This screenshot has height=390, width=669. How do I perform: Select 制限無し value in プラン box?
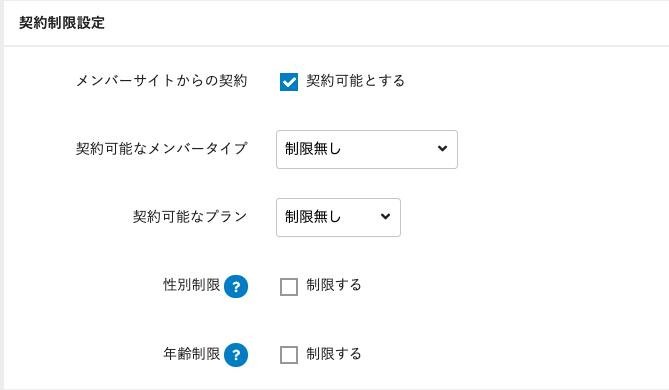313,217
